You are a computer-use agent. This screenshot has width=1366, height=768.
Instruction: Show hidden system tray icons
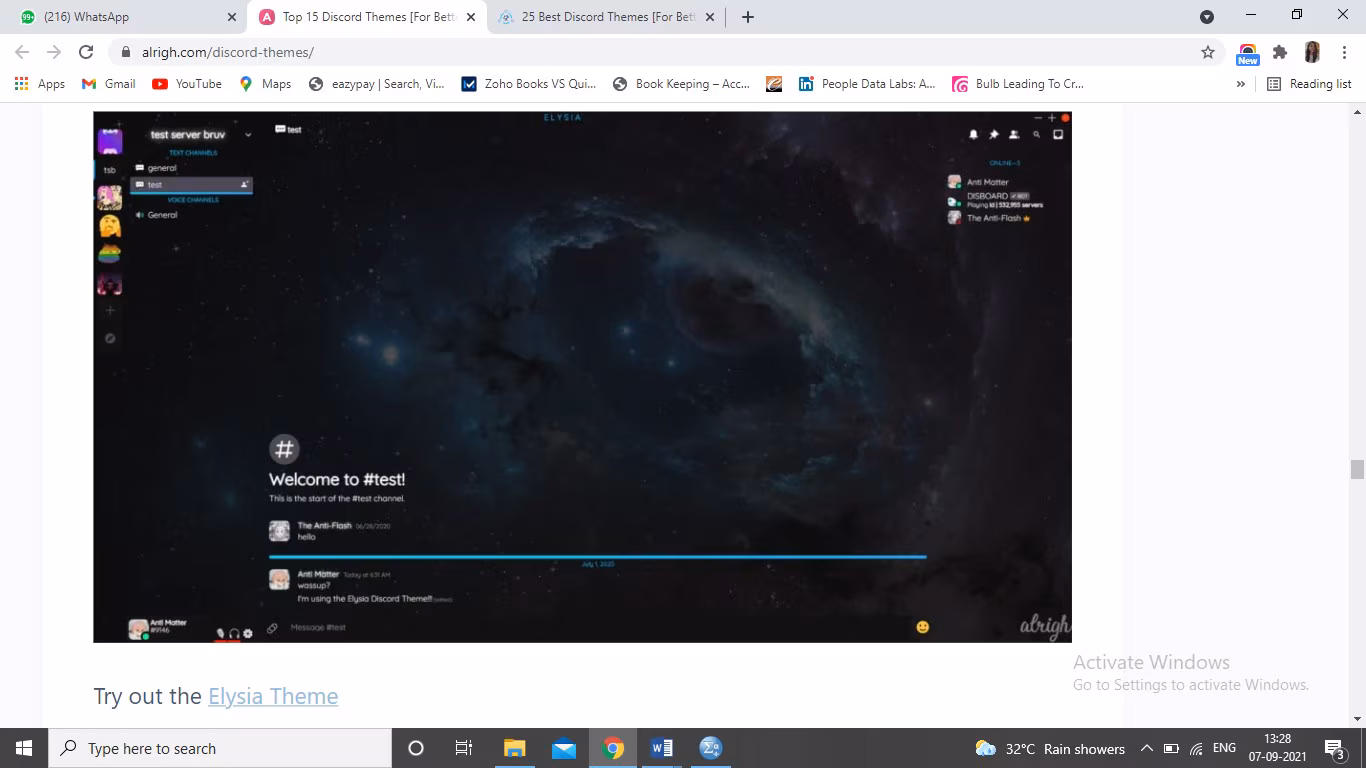click(x=1147, y=748)
